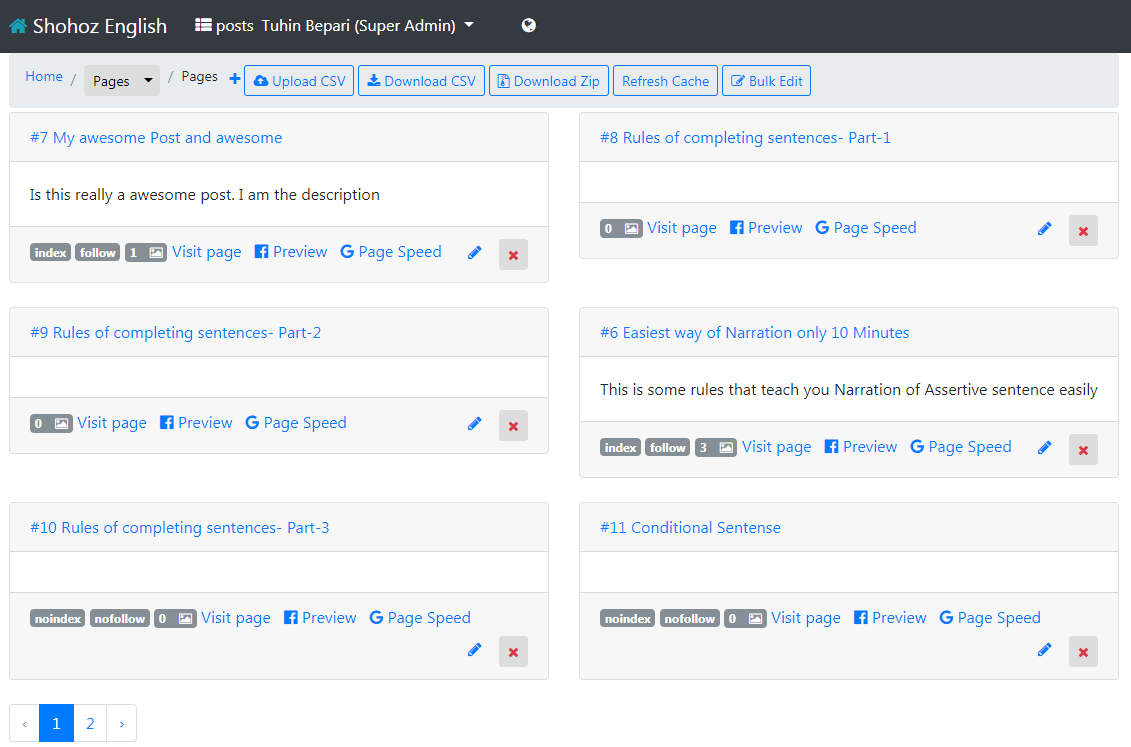This screenshot has width=1131, height=747.
Task: Go to pagination page 2
Action: coord(90,722)
